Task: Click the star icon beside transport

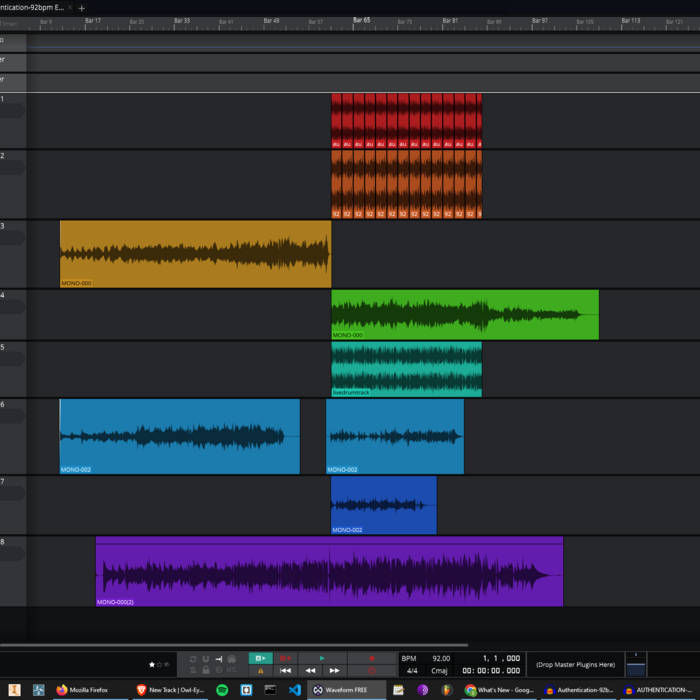Action: click(x=152, y=664)
